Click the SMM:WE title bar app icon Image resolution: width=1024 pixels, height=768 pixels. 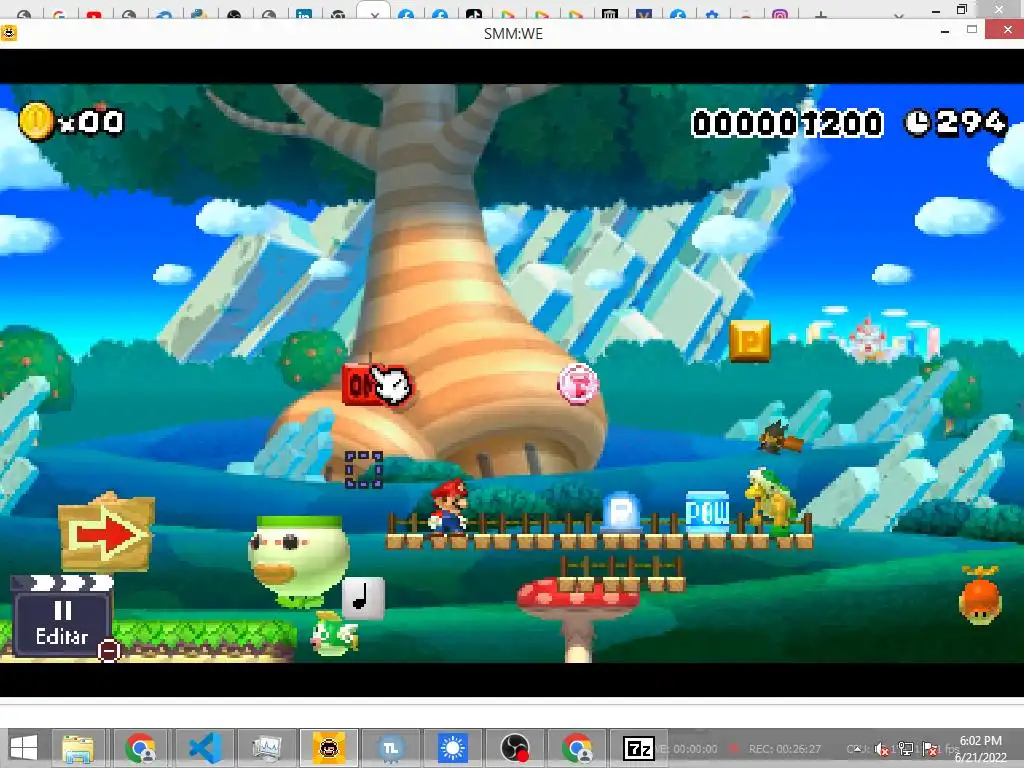point(8,33)
